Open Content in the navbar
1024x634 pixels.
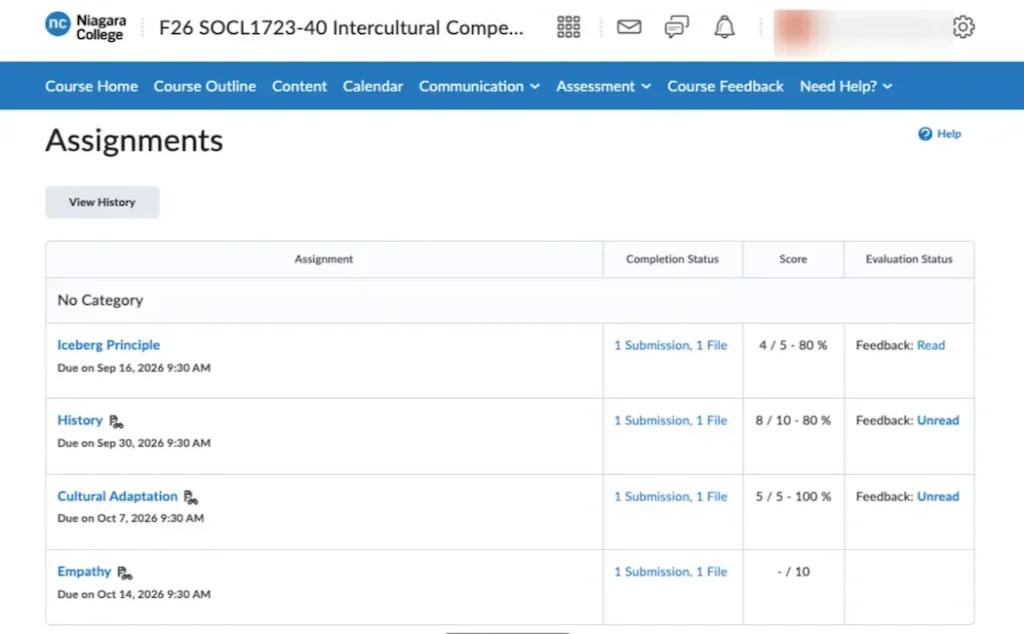299,86
